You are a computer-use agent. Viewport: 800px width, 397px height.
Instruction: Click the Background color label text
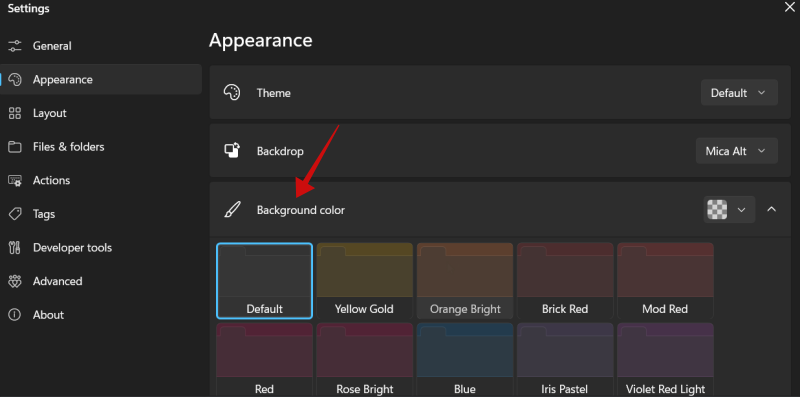(x=301, y=210)
